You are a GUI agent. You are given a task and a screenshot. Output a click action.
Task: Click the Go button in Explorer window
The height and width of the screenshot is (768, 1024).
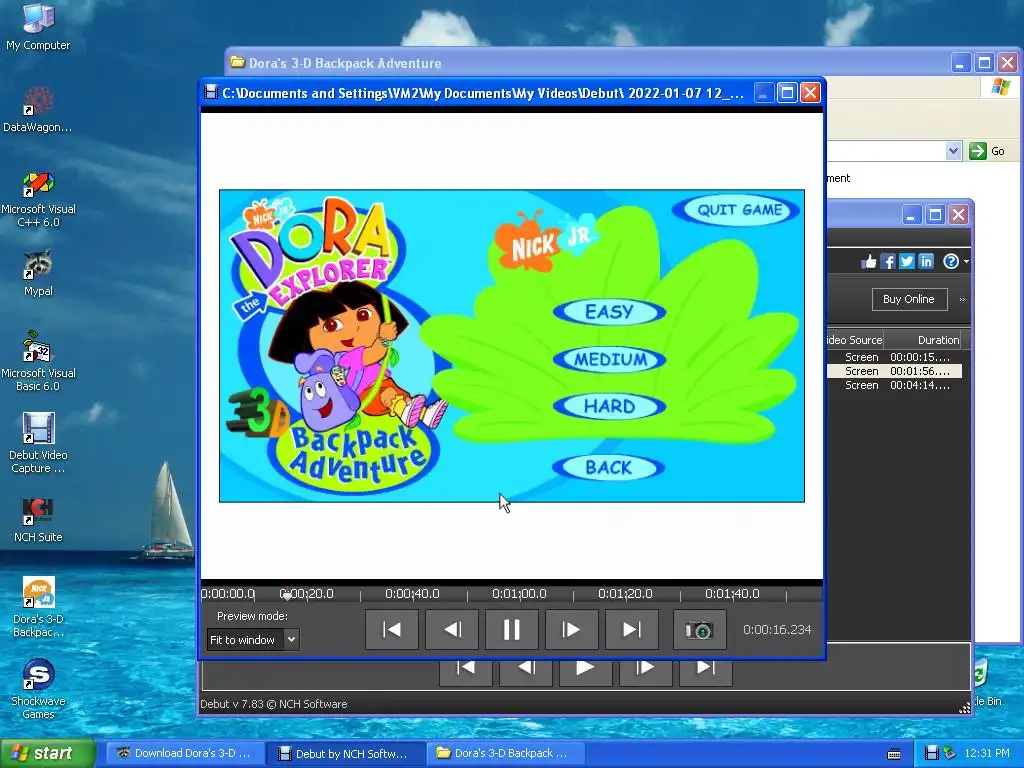pos(987,152)
